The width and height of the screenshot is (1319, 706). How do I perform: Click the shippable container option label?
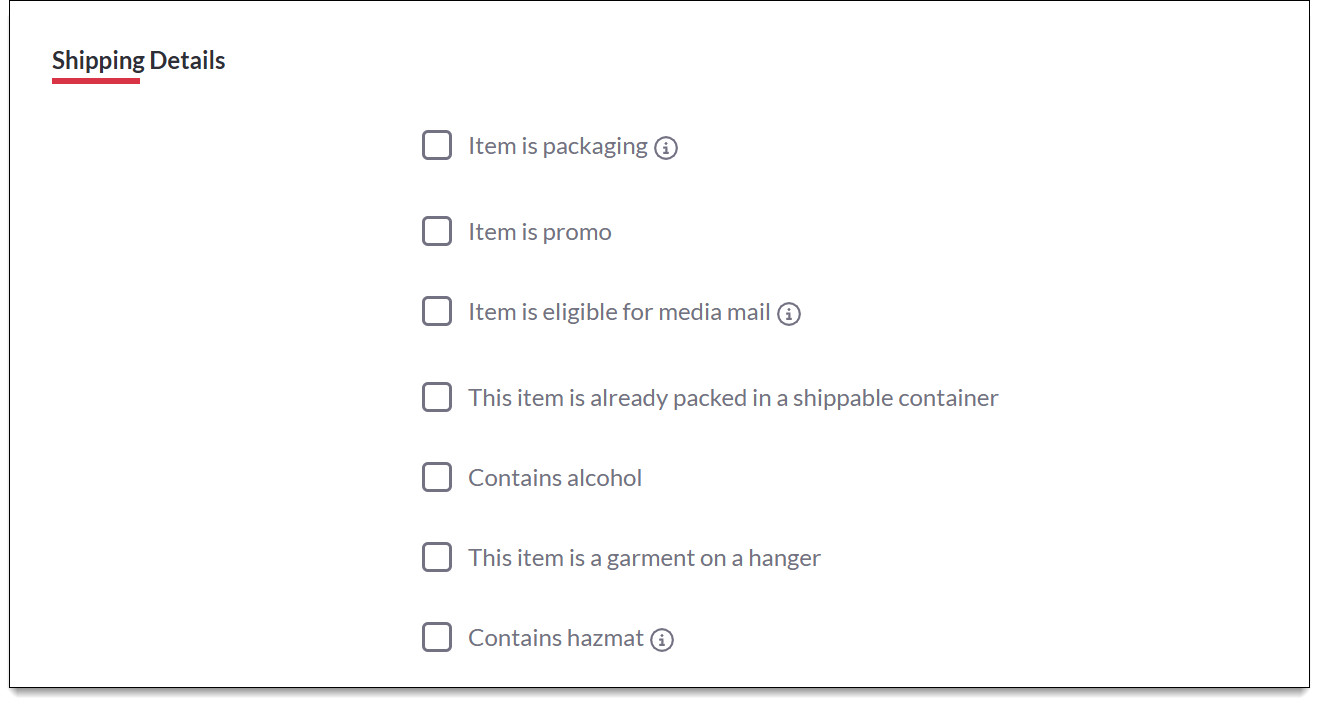click(x=733, y=397)
